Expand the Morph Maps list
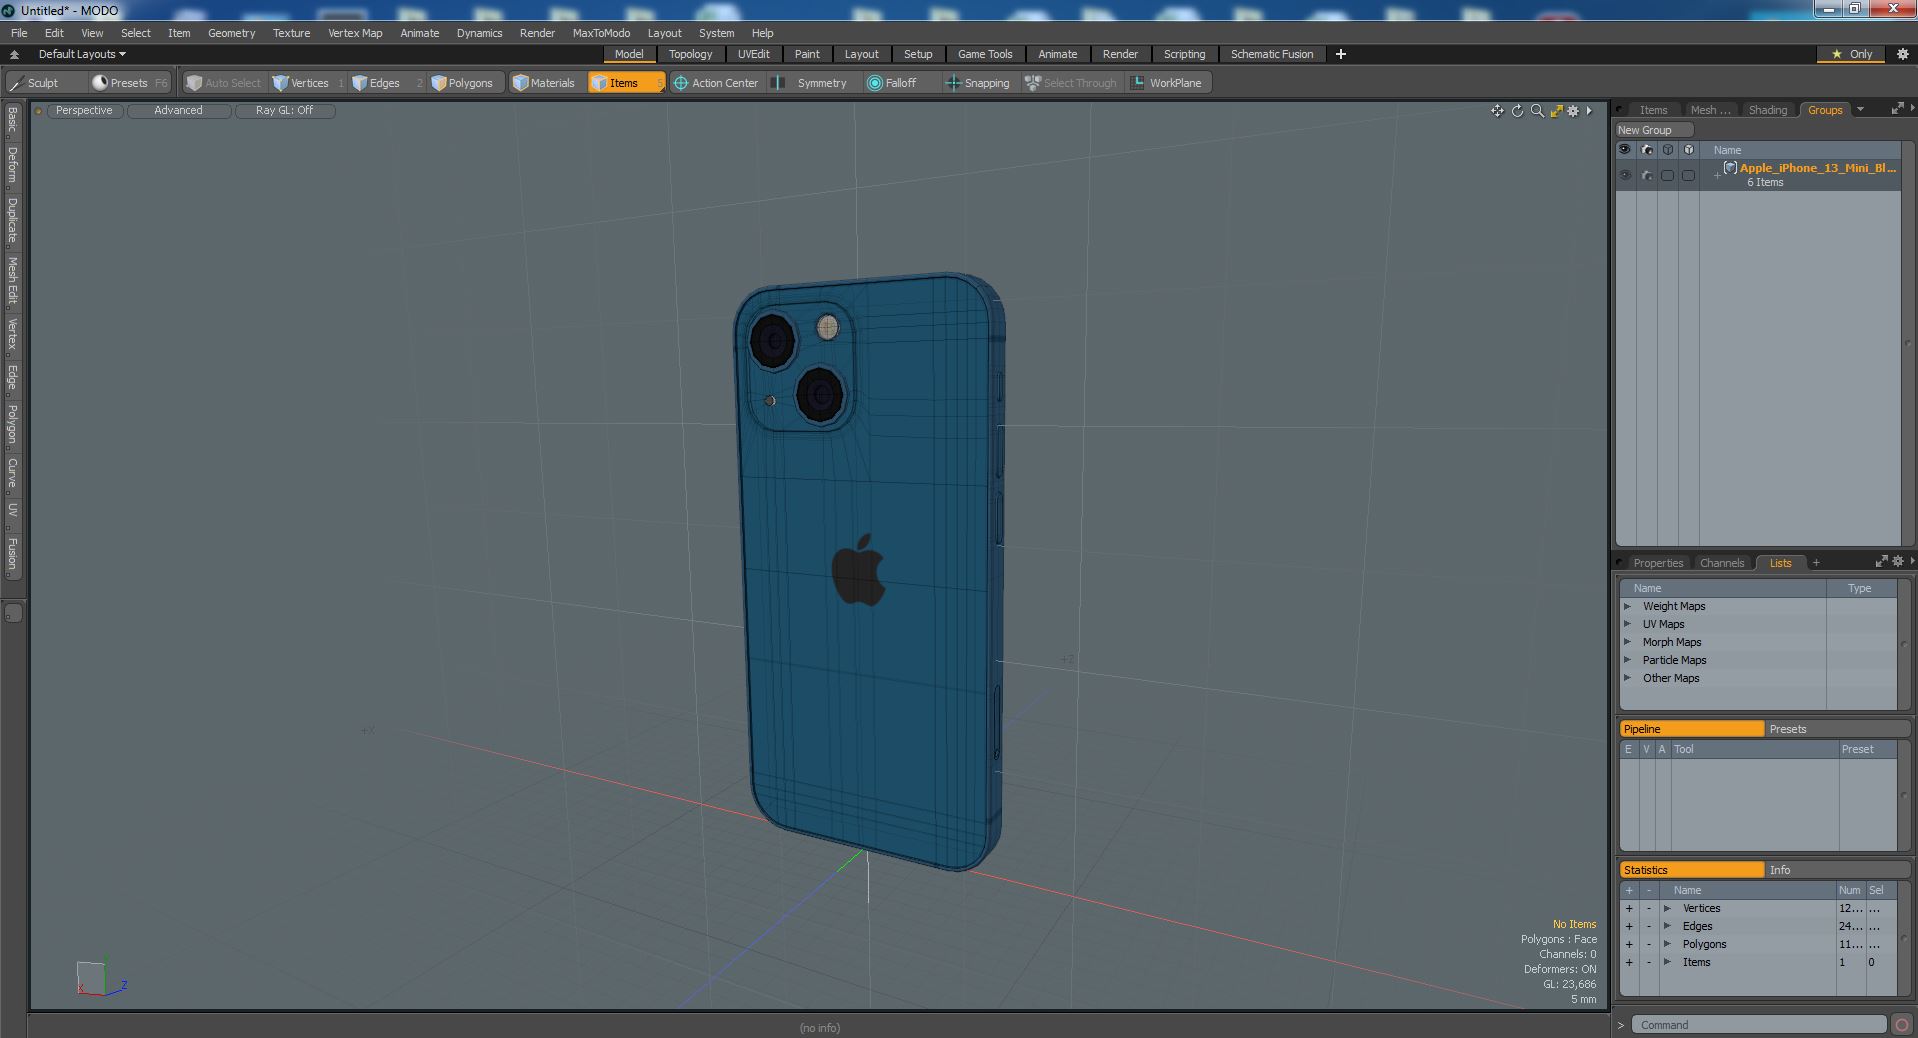 tap(1627, 642)
